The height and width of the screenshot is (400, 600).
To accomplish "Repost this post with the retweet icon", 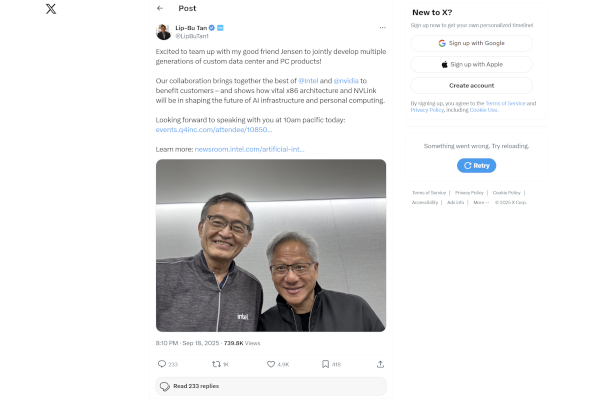I will coord(216,364).
